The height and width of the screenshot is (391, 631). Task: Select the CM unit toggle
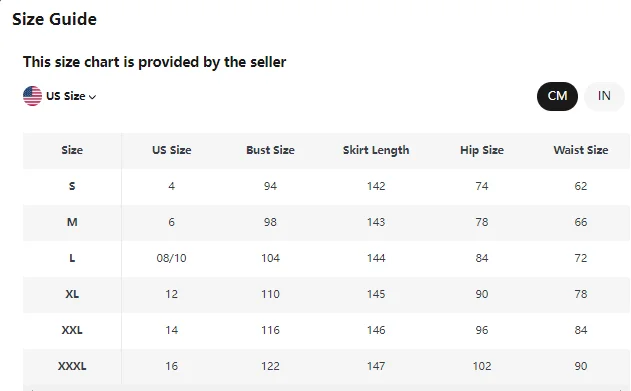(557, 96)
